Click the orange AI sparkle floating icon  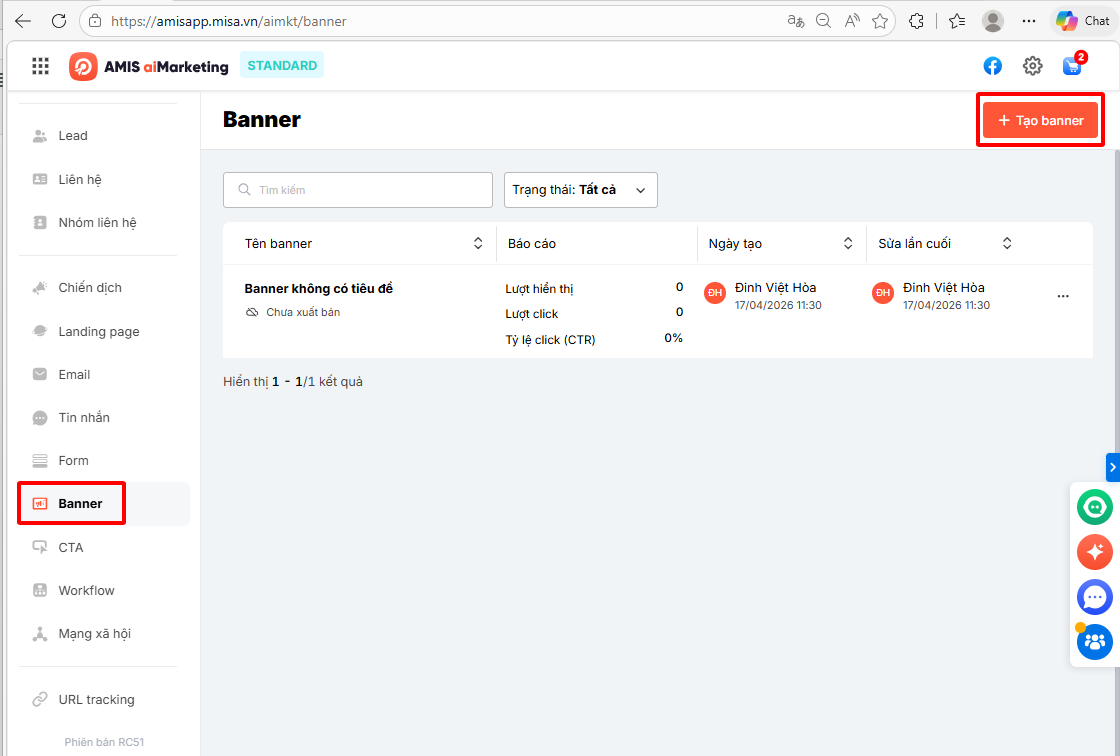pyautogui.click(x=1094, y=552)
